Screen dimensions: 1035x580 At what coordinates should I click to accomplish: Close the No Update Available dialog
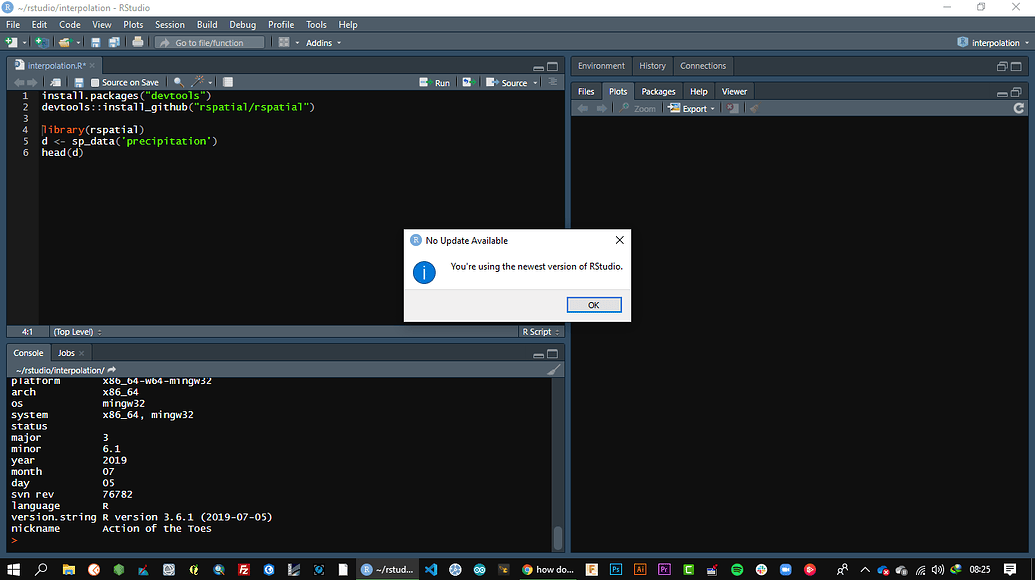[619, 240]
